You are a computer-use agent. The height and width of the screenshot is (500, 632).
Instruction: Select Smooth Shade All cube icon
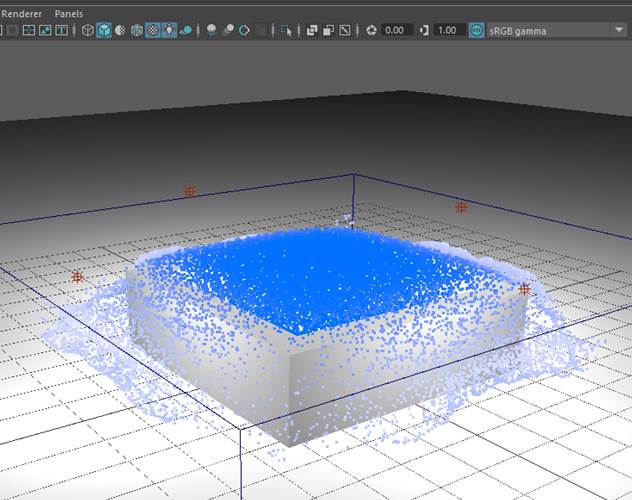click(104, 30)
